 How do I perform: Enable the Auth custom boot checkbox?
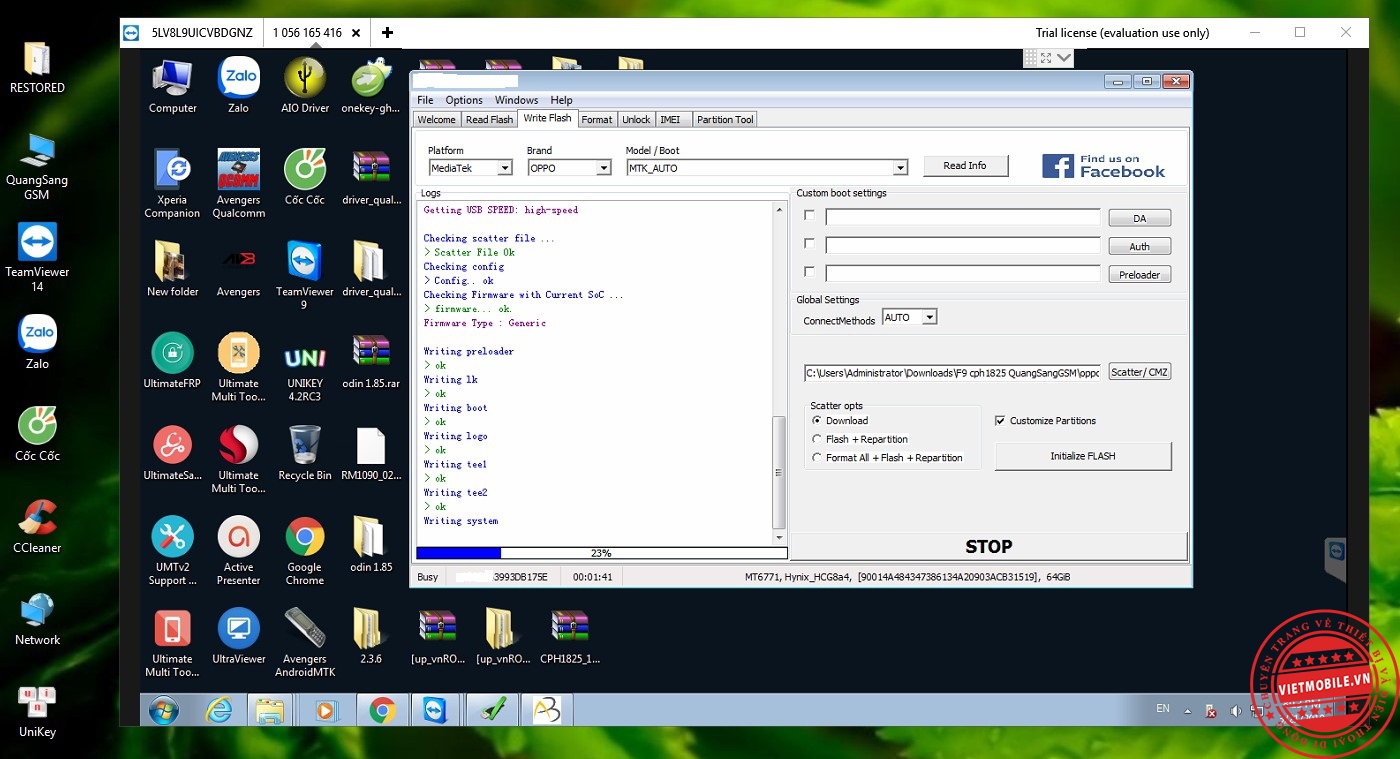pyautogui.click(x=809, y=243)
